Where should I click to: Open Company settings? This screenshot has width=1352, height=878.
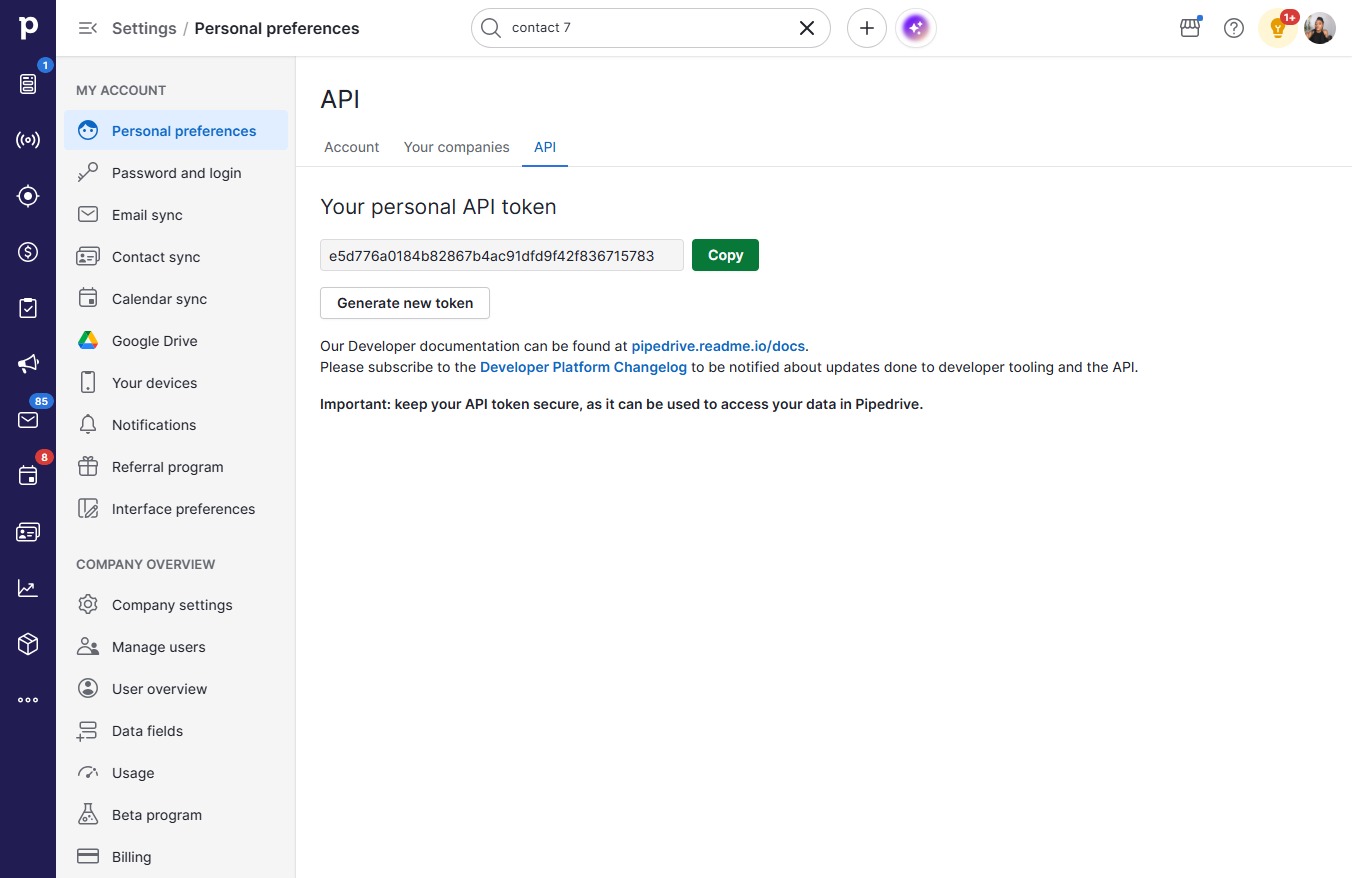176,605
